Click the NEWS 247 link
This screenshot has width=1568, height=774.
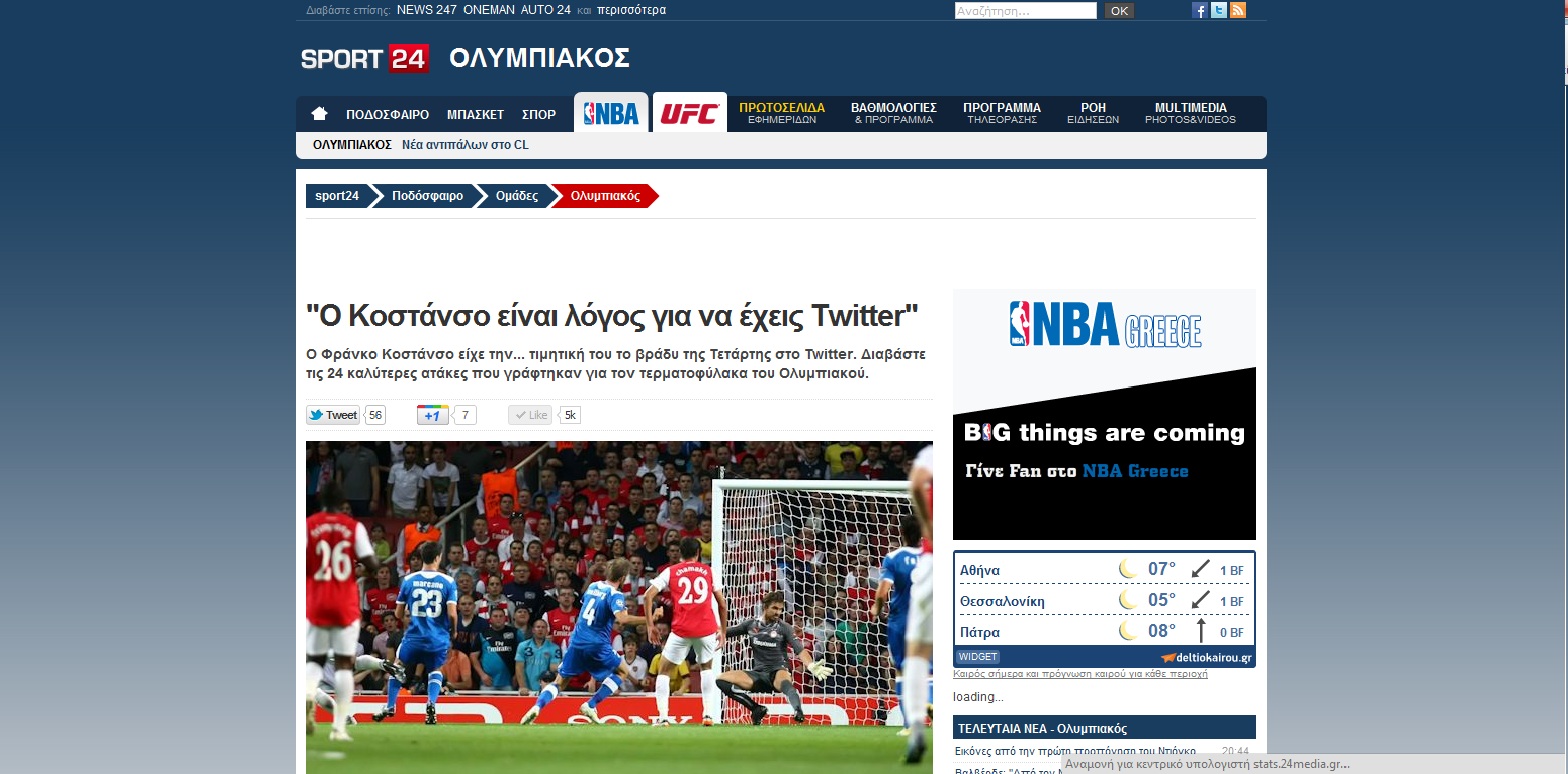pos(426,10)
